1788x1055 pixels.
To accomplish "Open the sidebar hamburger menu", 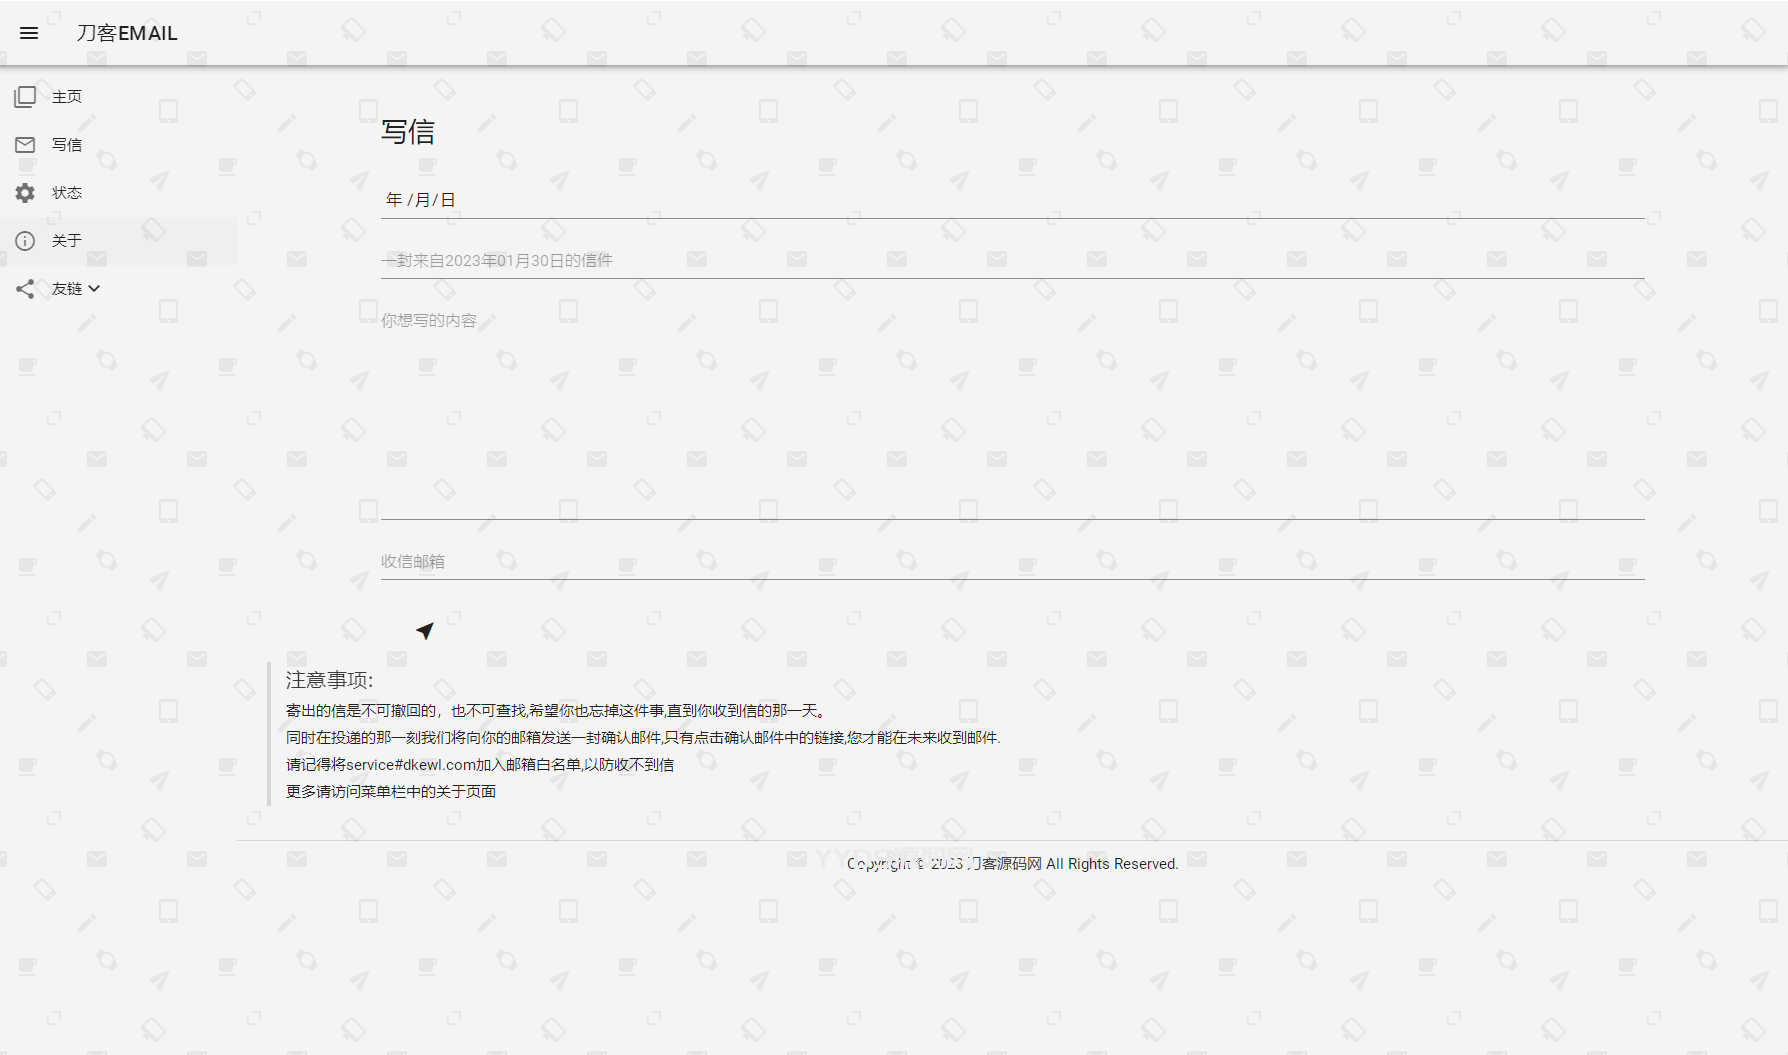I will tap(28, 32).
